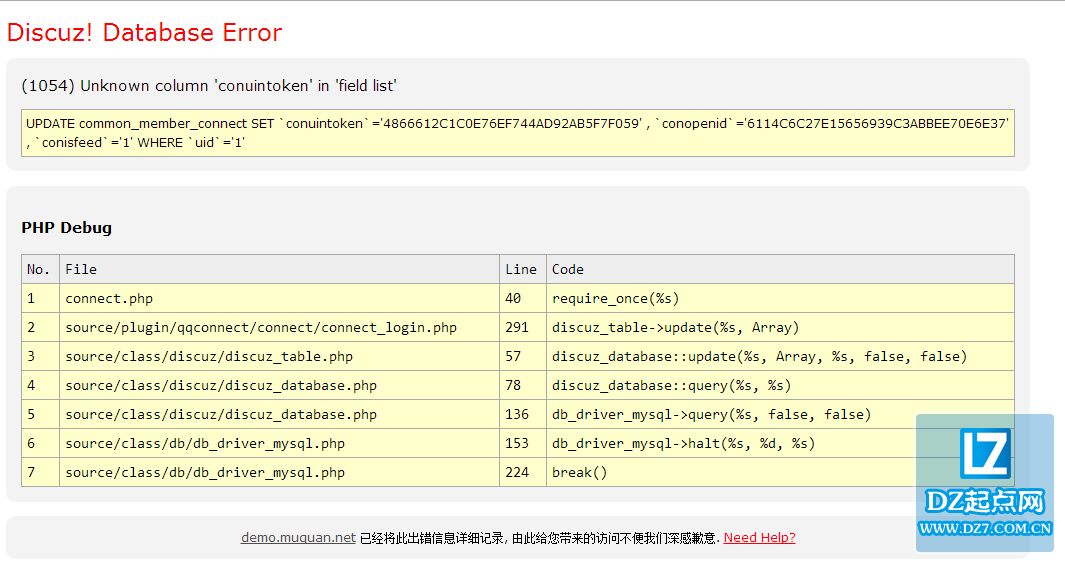Click the Chinese apology message in footer
1065x564 pixels.
click(x=539, y=538)
